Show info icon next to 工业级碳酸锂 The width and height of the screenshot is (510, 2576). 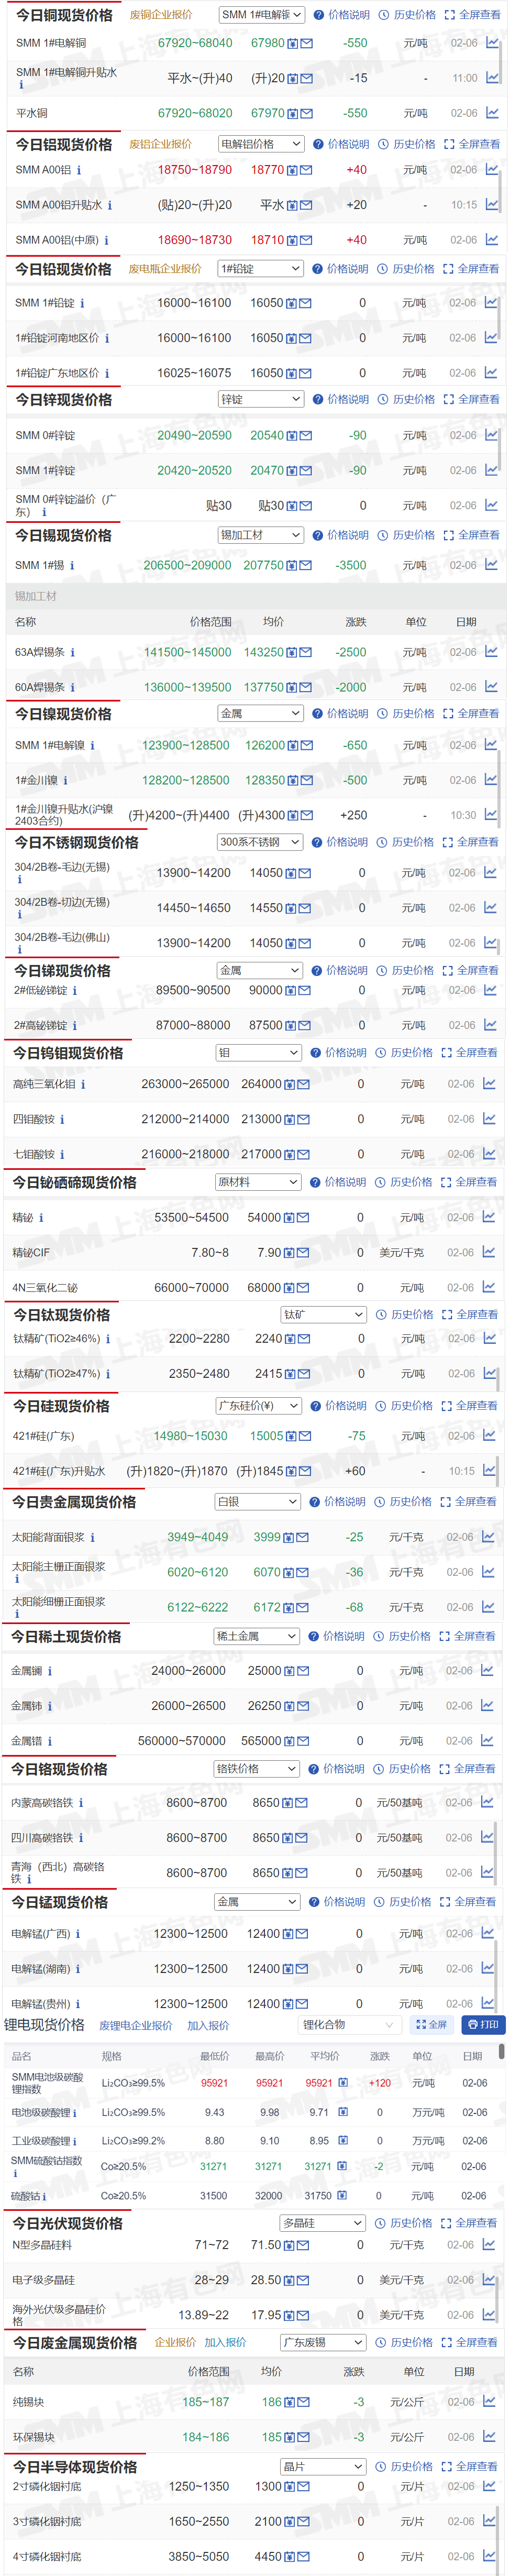(75, 2141)
